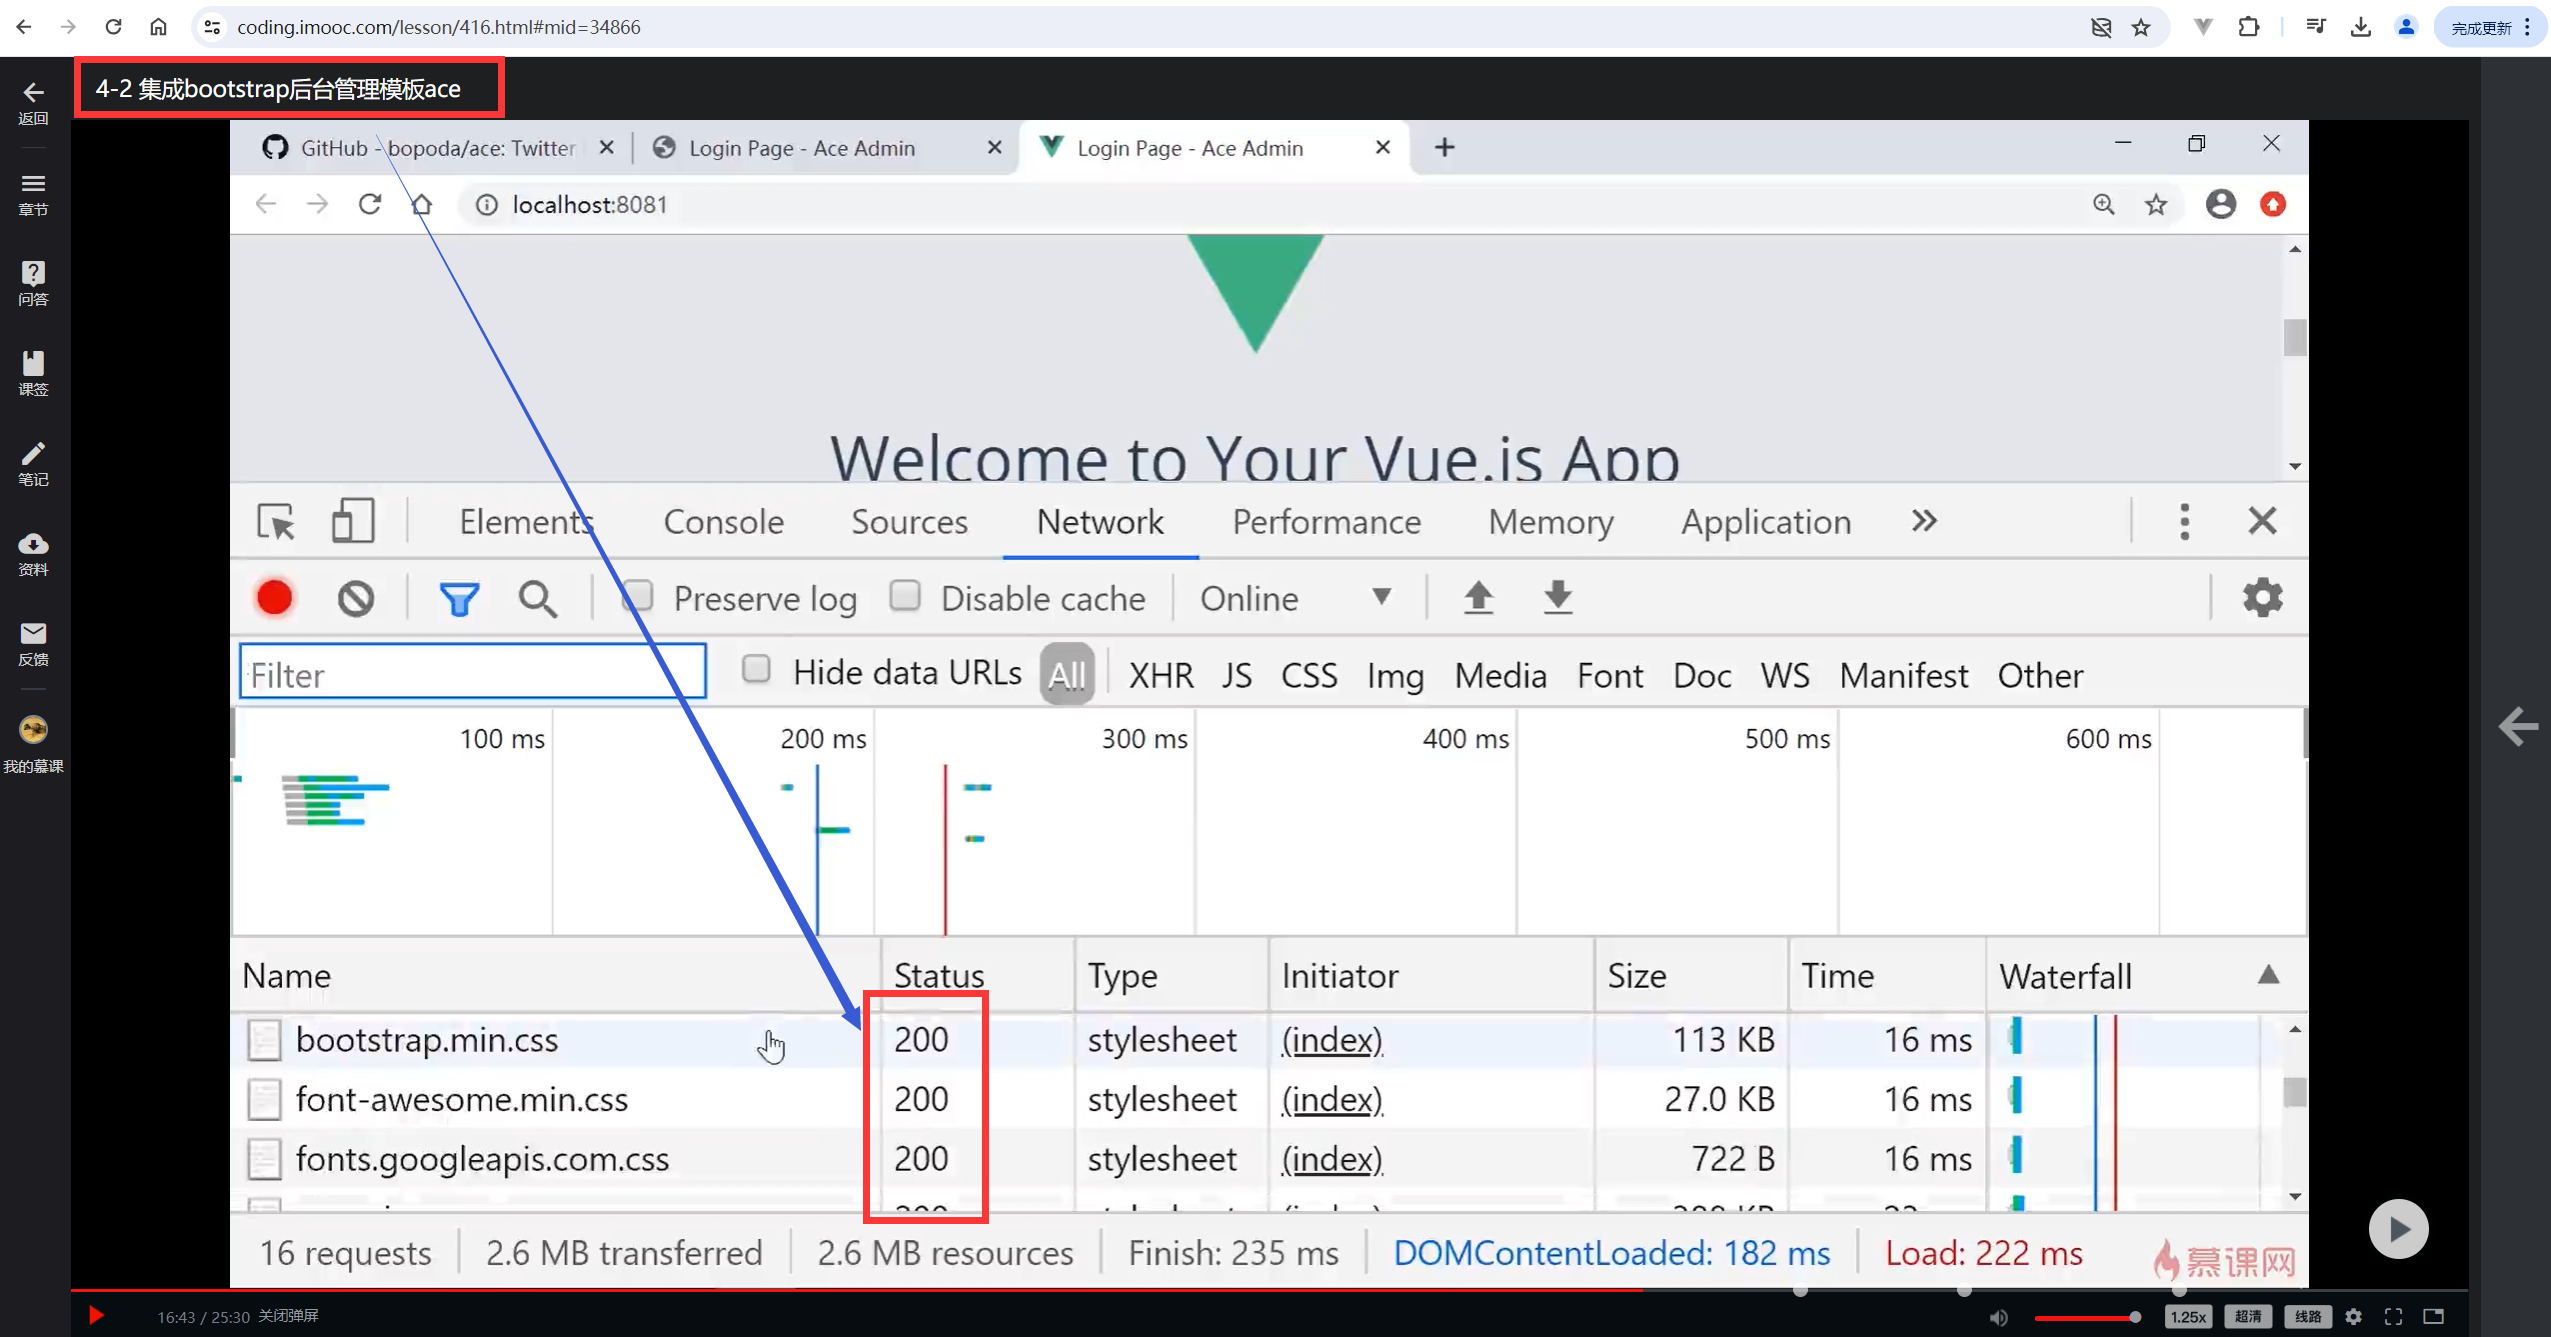
Task: Switch to the Application tab
Action: pyautogui.click(x=1766, y=521)
